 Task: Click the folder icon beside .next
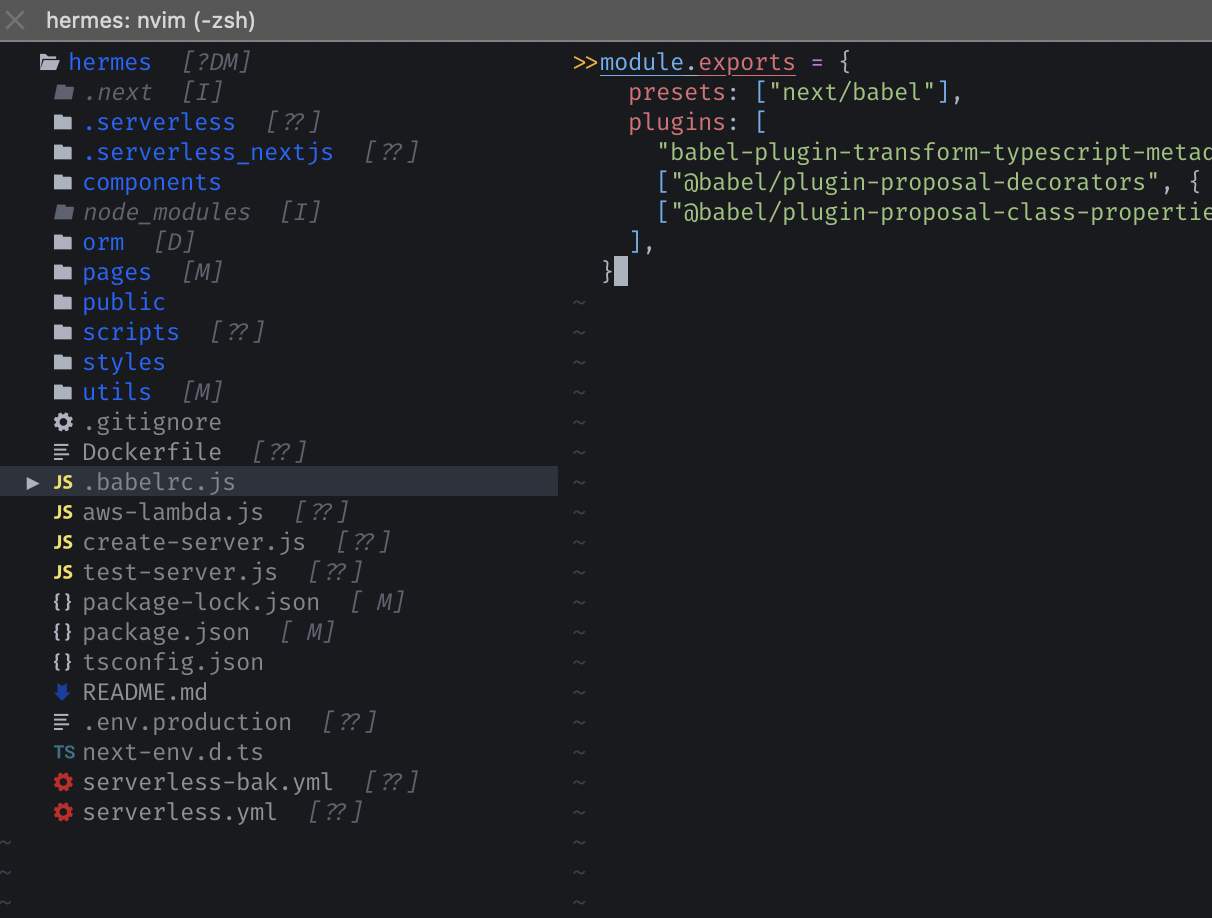coord(63,92)
